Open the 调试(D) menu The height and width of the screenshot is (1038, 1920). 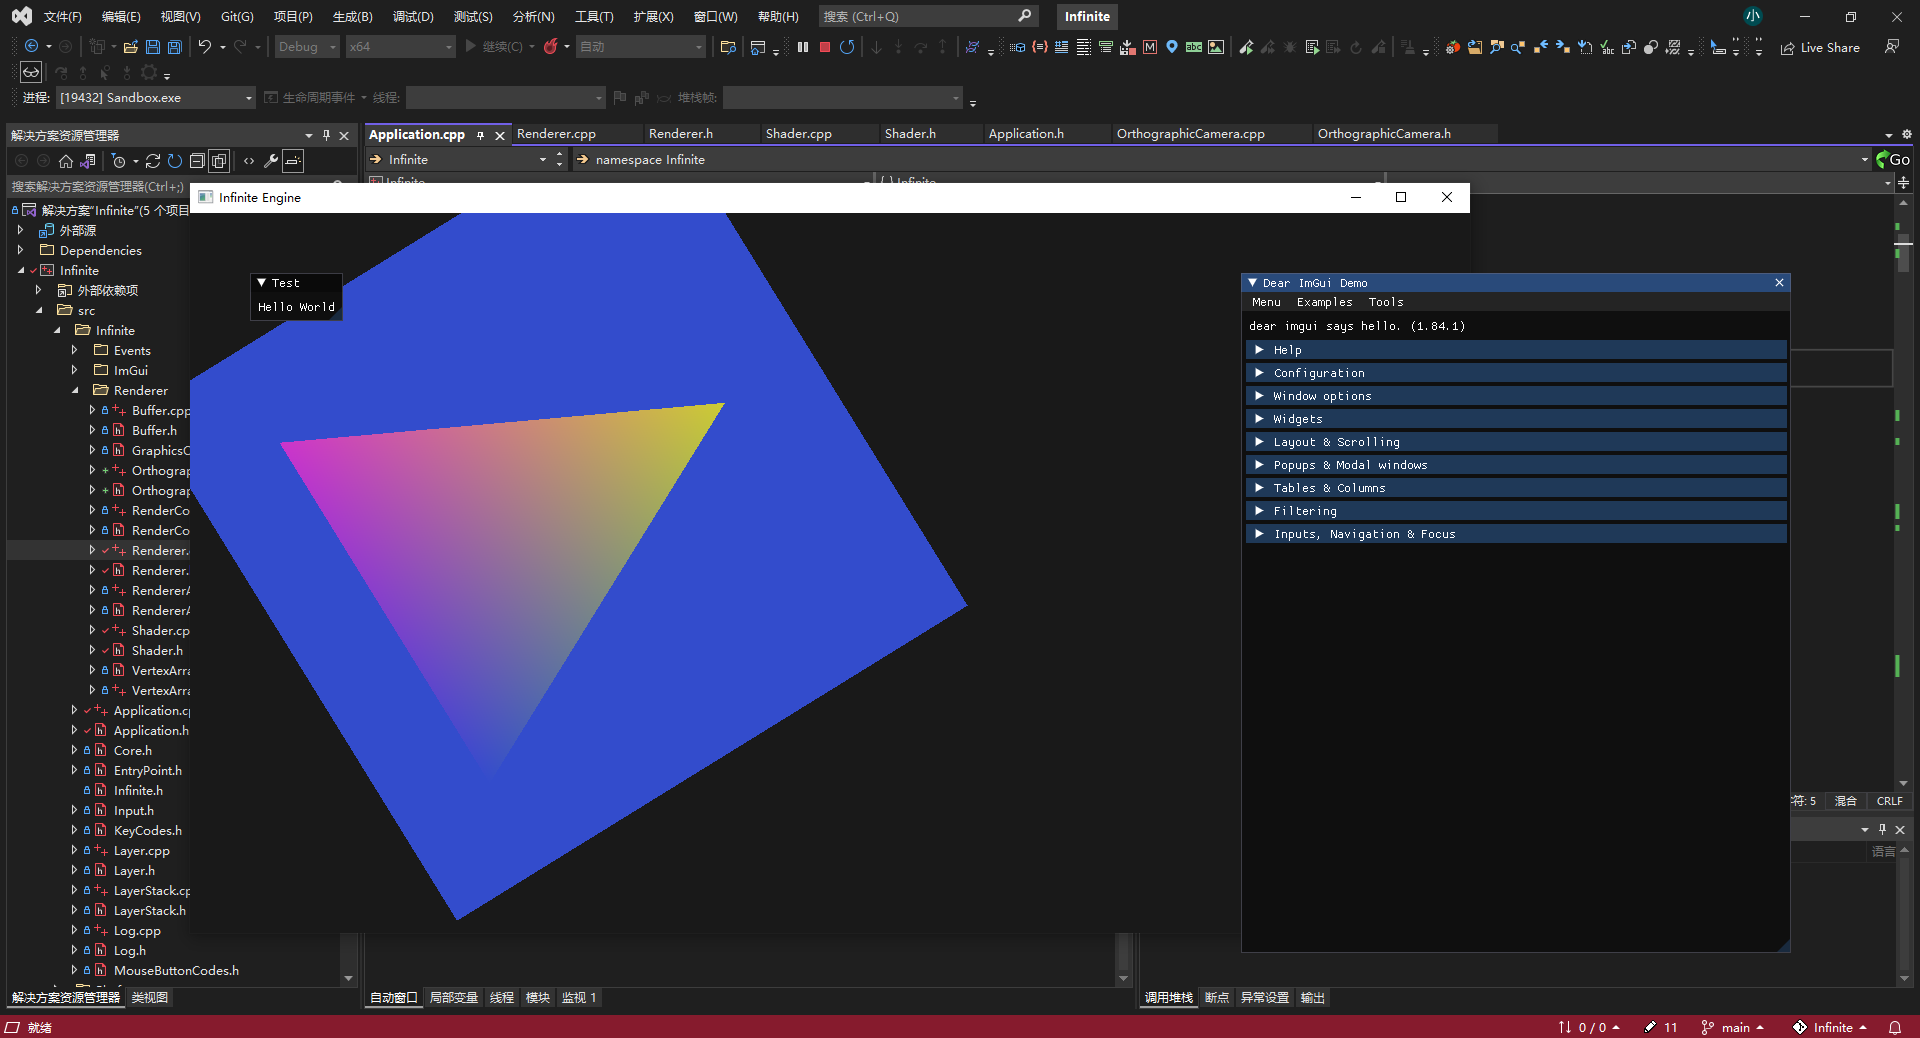(413, 17)
